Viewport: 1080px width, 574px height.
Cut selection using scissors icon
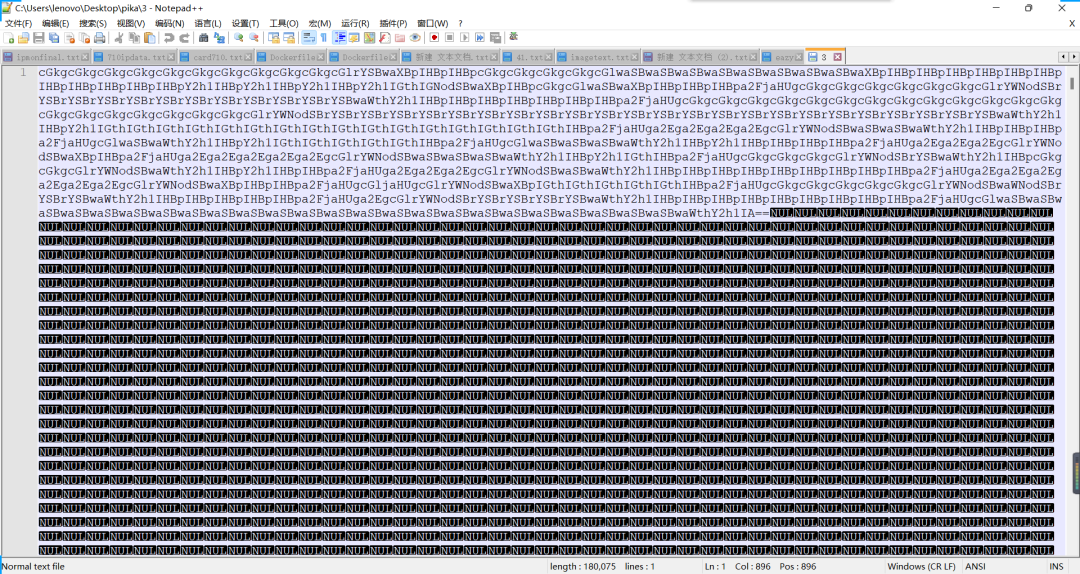point(119,38)
